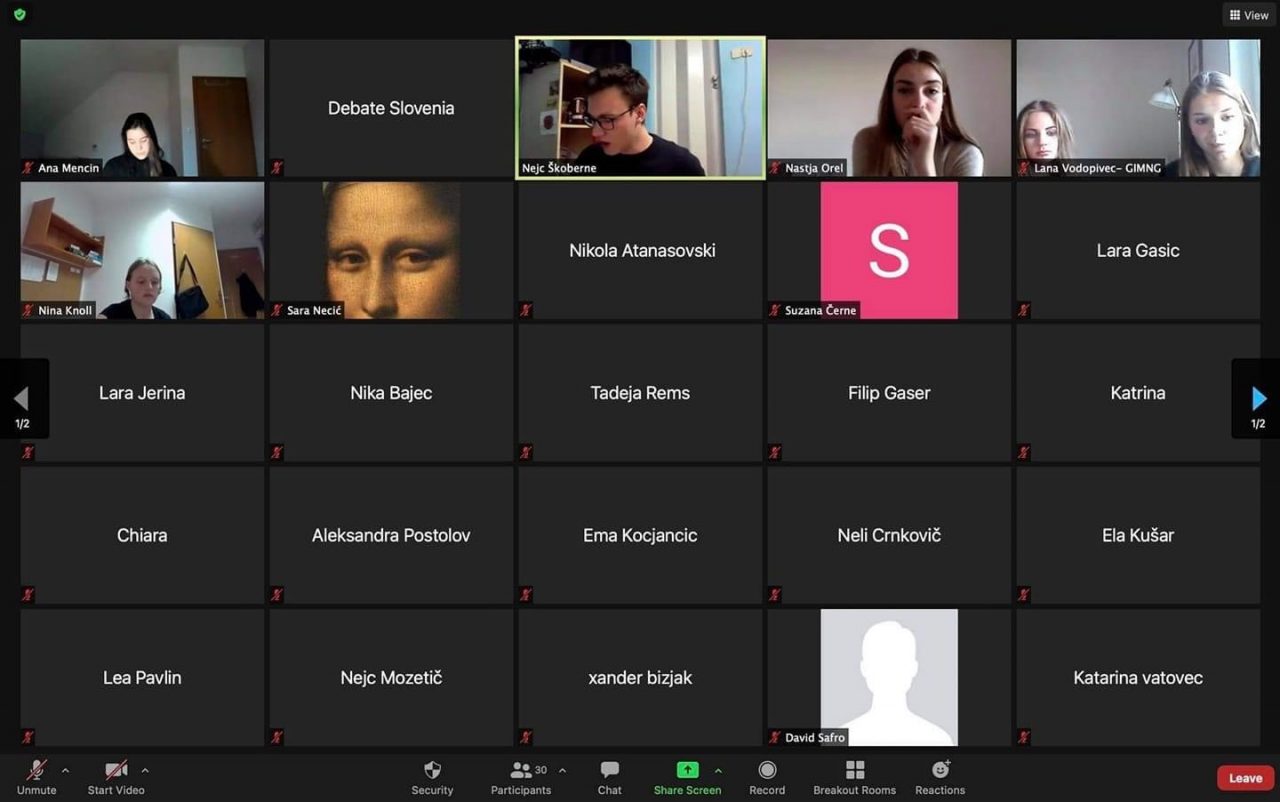Screen dimensions: 1280x802
Task: Click muted mic icon on Nika Bajec tile
Action: pyautogui.click(x=277, y=453)
